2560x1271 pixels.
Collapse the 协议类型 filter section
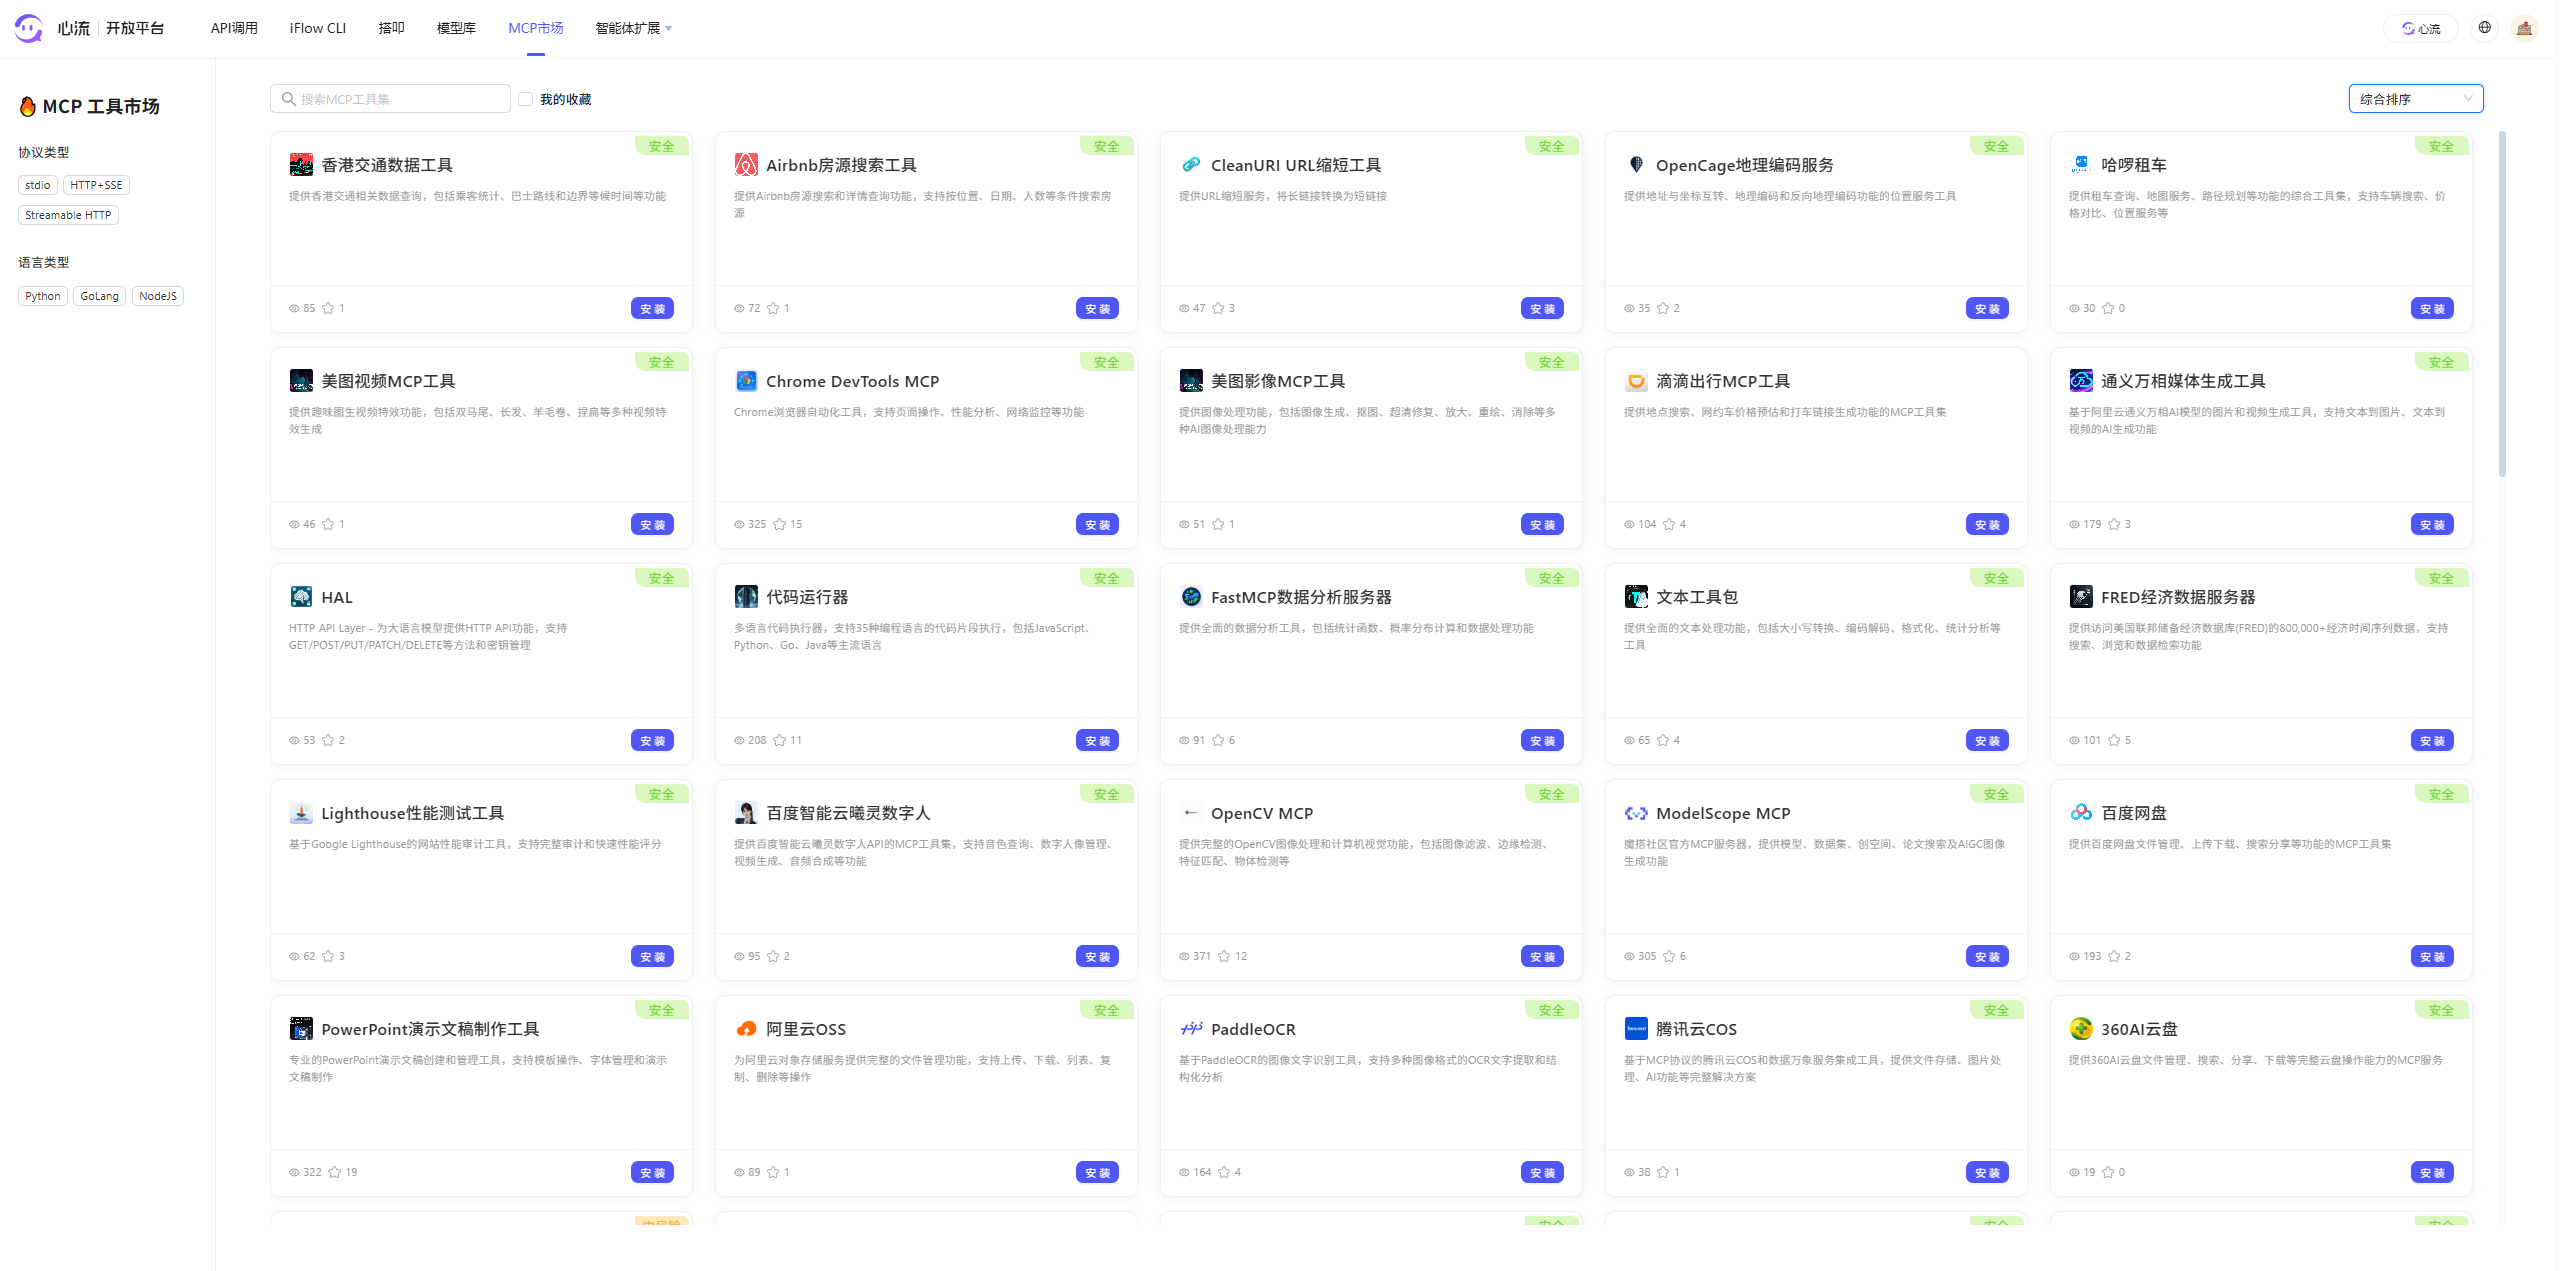point(43,152)
